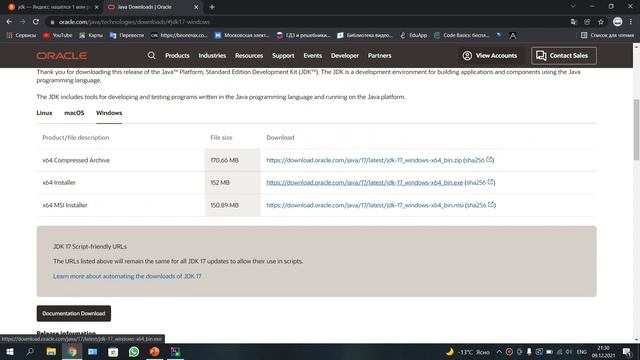
Task: Close the Java Downloads tab
Action: pos(196,7)
